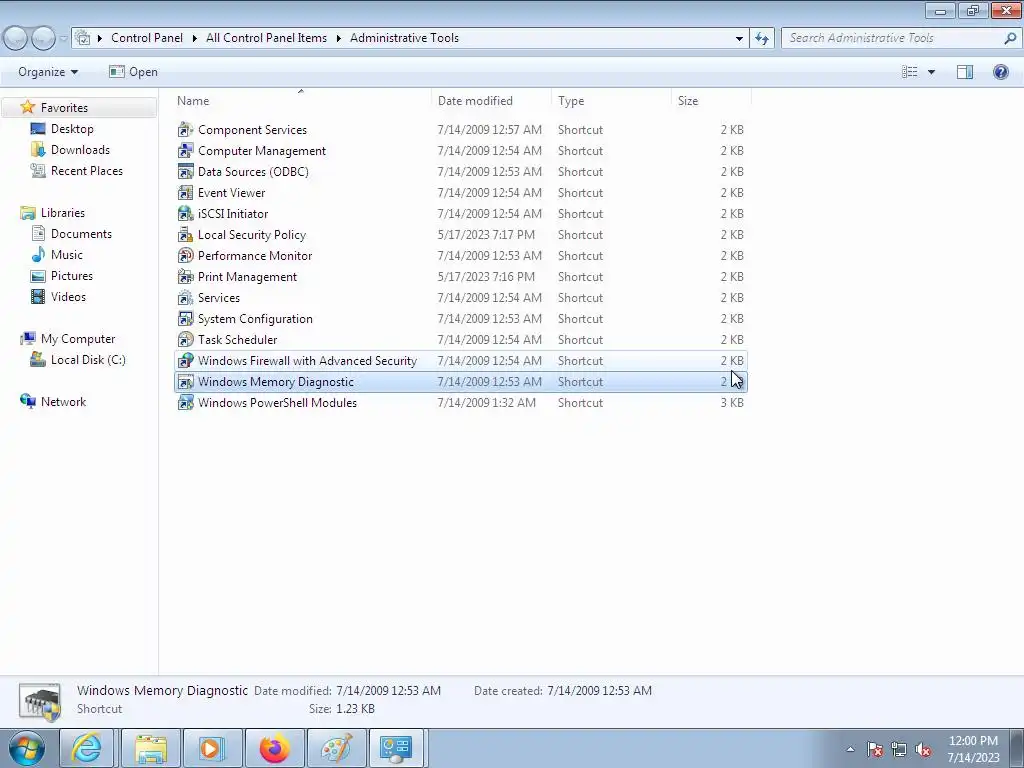Viewport: 1024px width, 768px height.
Task: Click the iSCSI Initiator icon
Action: point(185,214)
